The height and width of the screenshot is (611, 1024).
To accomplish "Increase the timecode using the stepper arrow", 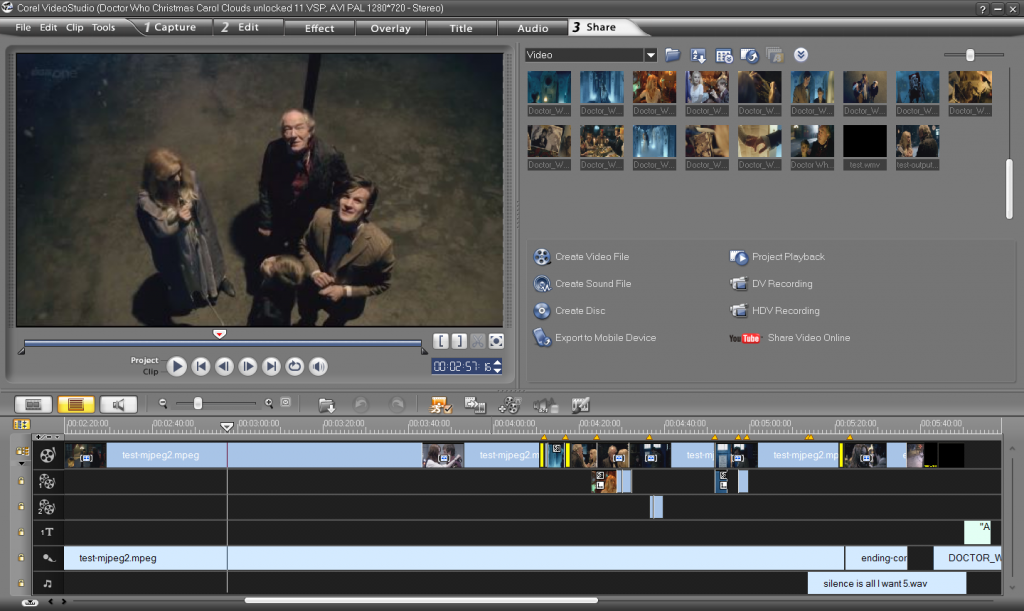I will 498,363.
